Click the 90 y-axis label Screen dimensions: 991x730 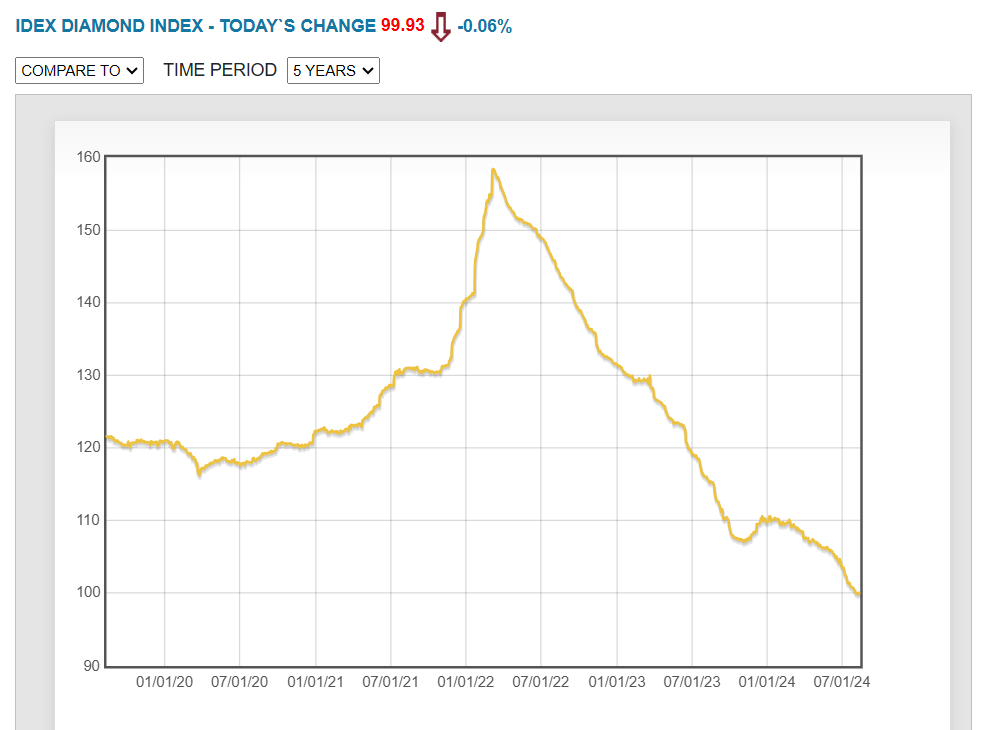(x=92, y=666)
